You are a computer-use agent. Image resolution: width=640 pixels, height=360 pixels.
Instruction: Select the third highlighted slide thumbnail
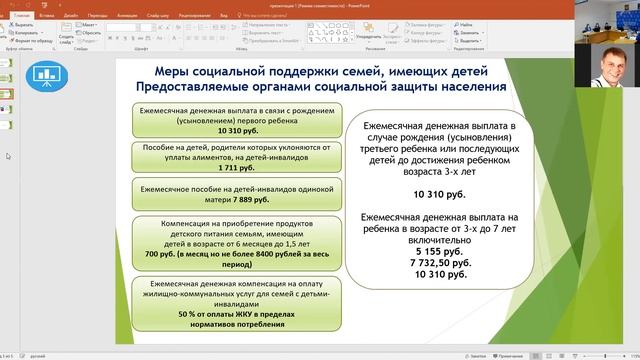coord(6,94)
